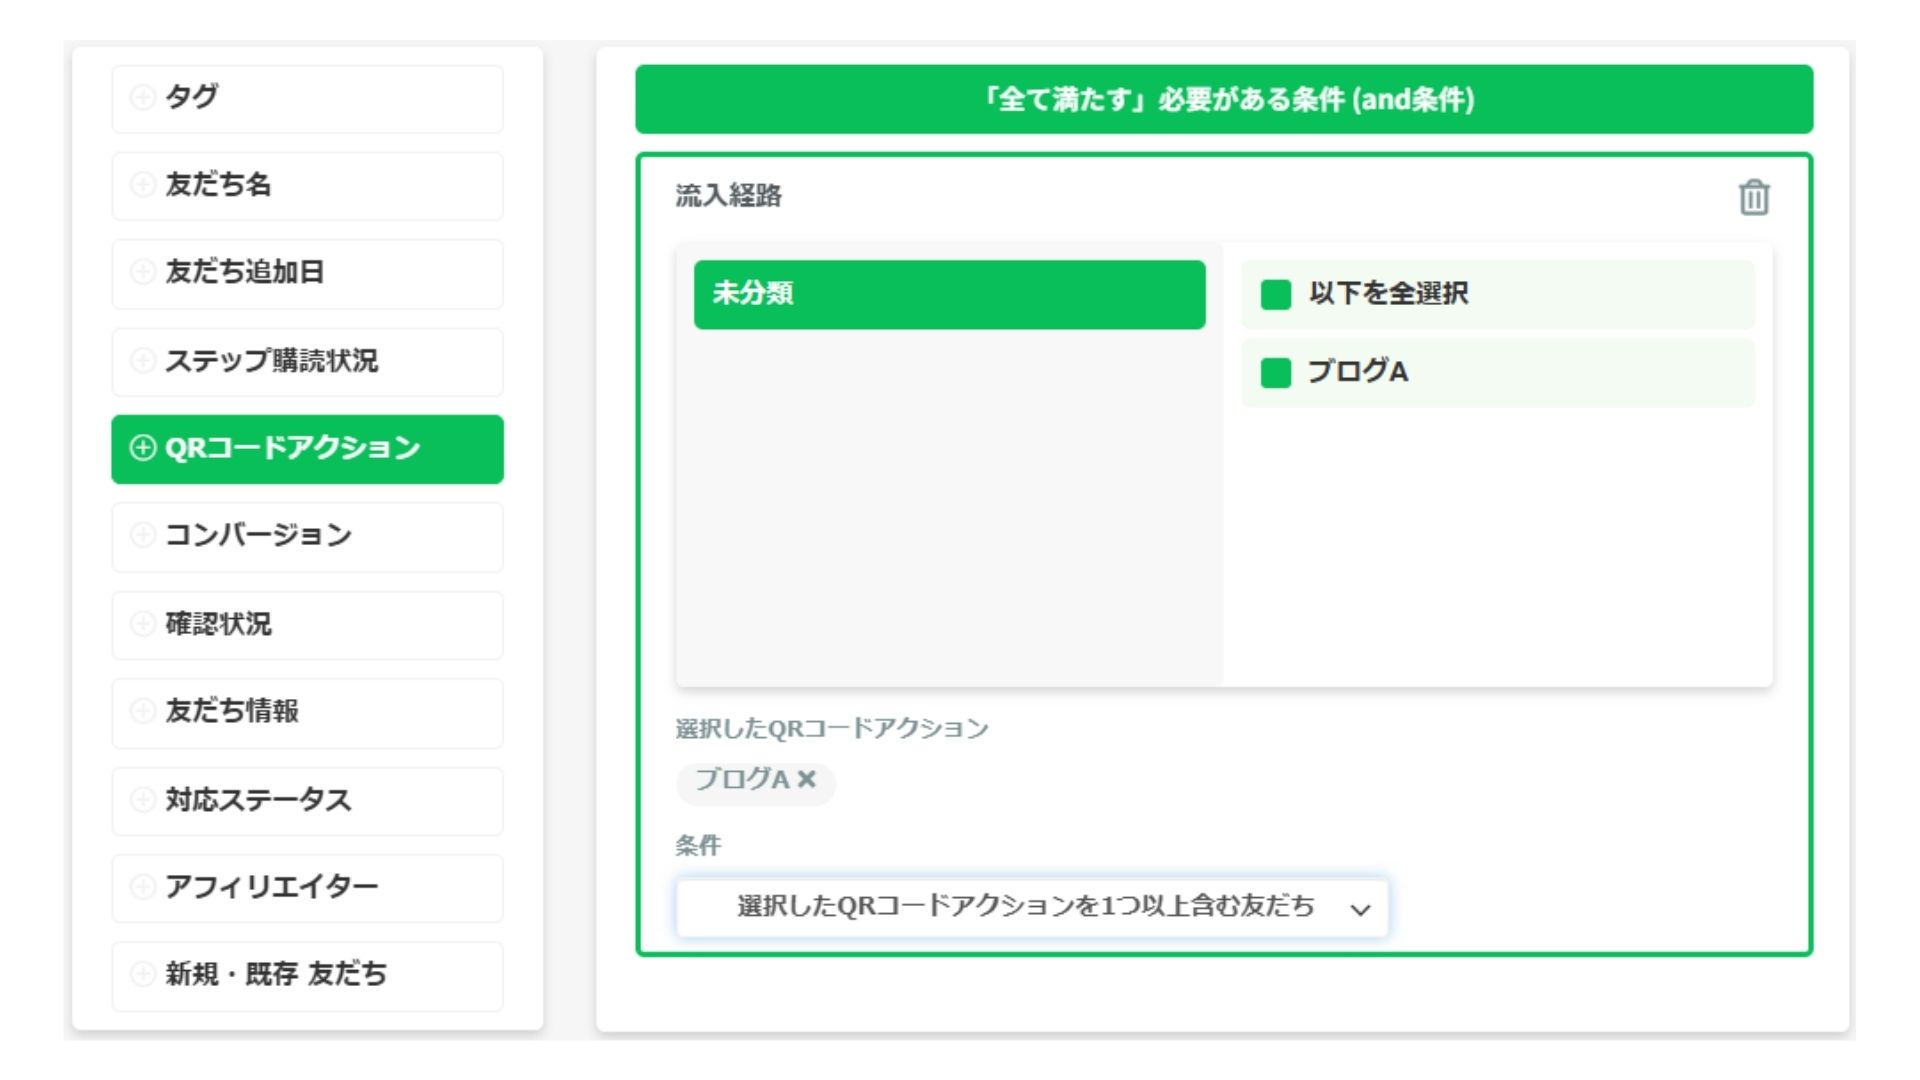This screenshot has width=1920, height=1080.
Task: Add the ステップ購読状況 filter condition
Action: (307, 361)
